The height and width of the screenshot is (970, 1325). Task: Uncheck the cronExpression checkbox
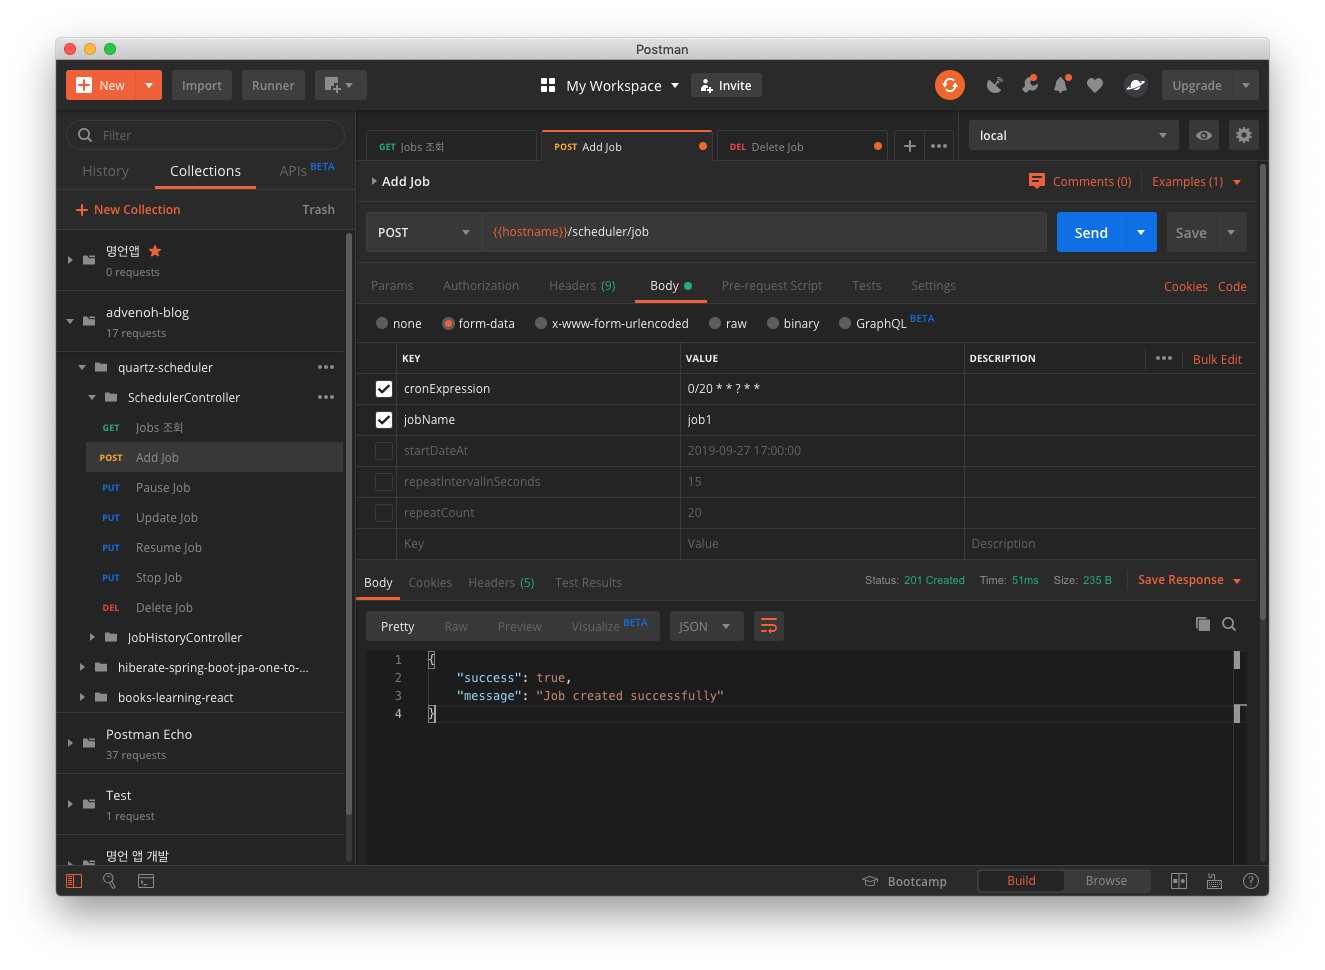coord(384,389)
